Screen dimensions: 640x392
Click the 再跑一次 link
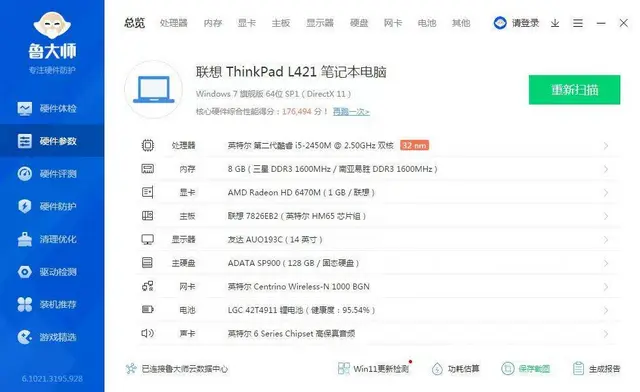click(351, 111)
